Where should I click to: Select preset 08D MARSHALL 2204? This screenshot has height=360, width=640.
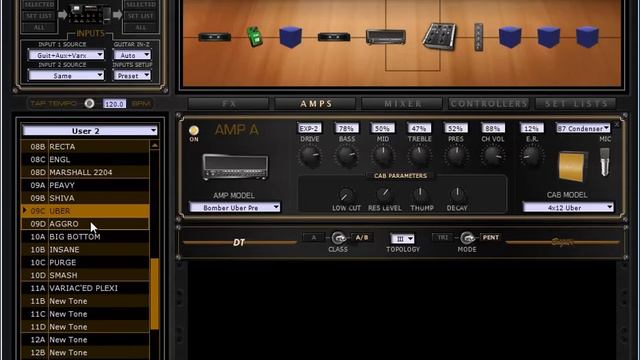point(85,172)
